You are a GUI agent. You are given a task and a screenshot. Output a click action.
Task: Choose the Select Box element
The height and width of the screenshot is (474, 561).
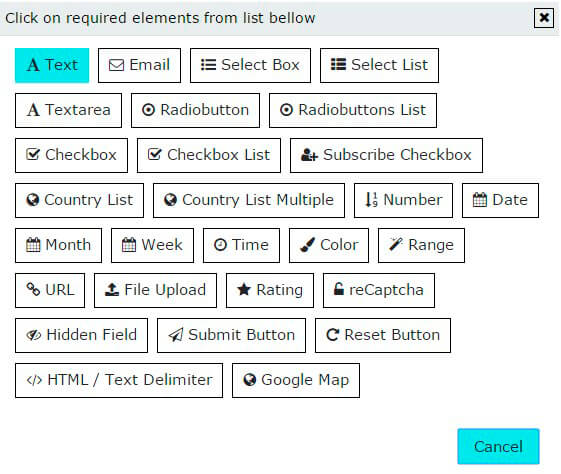point(250,65)
